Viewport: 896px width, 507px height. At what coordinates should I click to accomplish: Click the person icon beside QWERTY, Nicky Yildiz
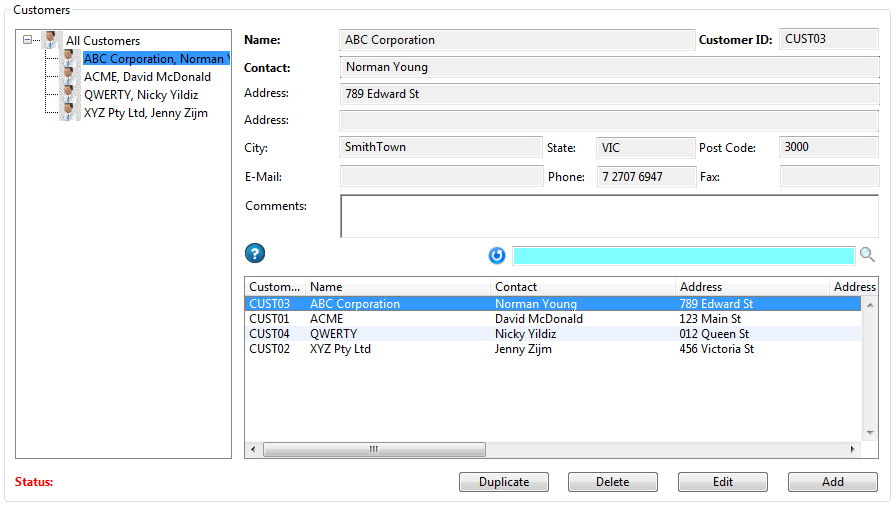tap(69, 95)
